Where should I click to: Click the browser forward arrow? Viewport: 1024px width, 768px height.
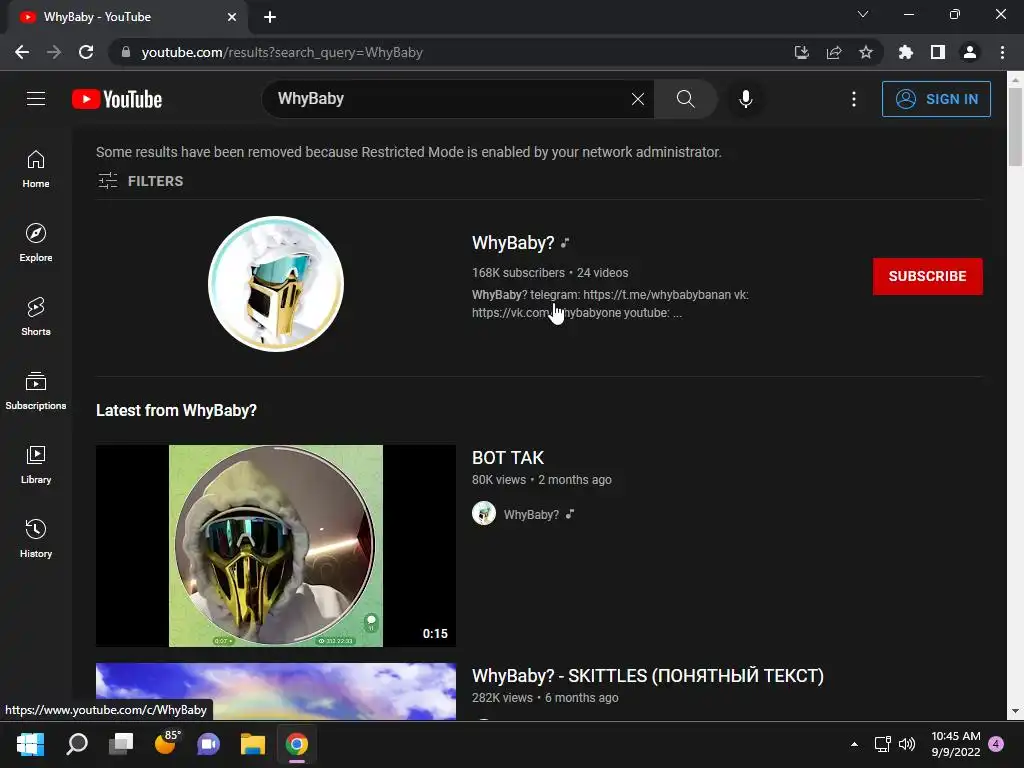pos(54,52)
